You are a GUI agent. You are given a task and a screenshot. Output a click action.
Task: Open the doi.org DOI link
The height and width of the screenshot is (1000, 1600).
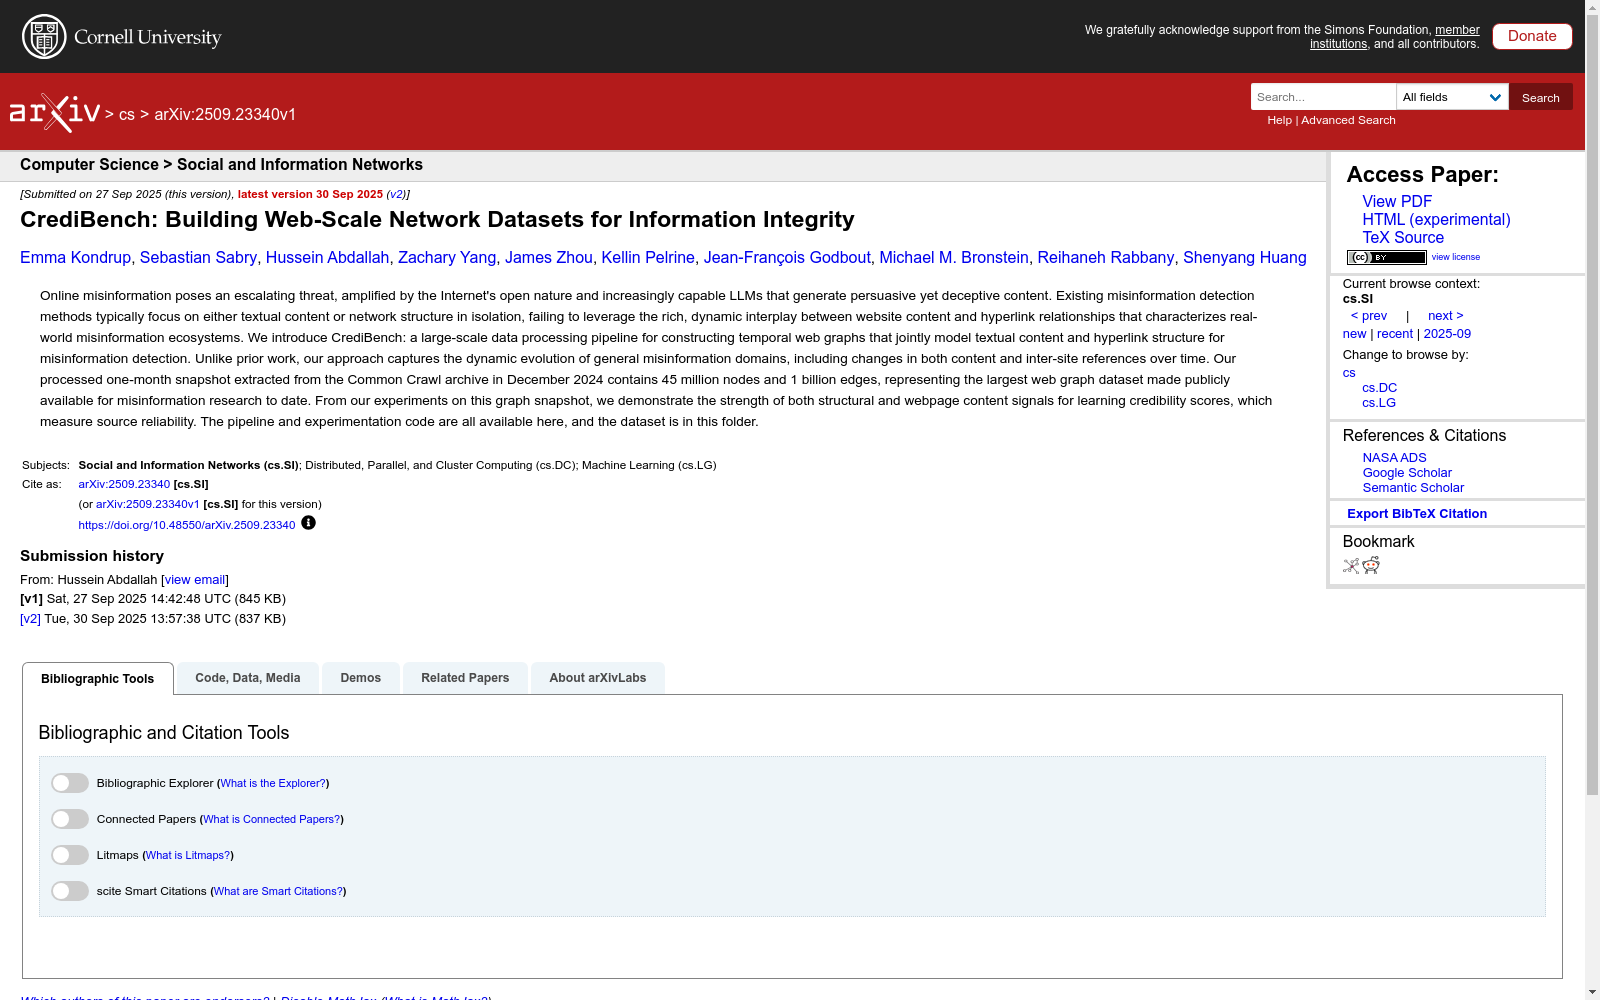[x=187, y=525]
